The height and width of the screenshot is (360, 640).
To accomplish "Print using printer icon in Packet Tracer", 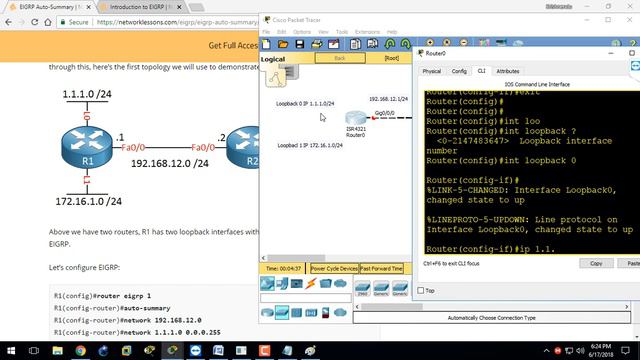I will 317,44.
